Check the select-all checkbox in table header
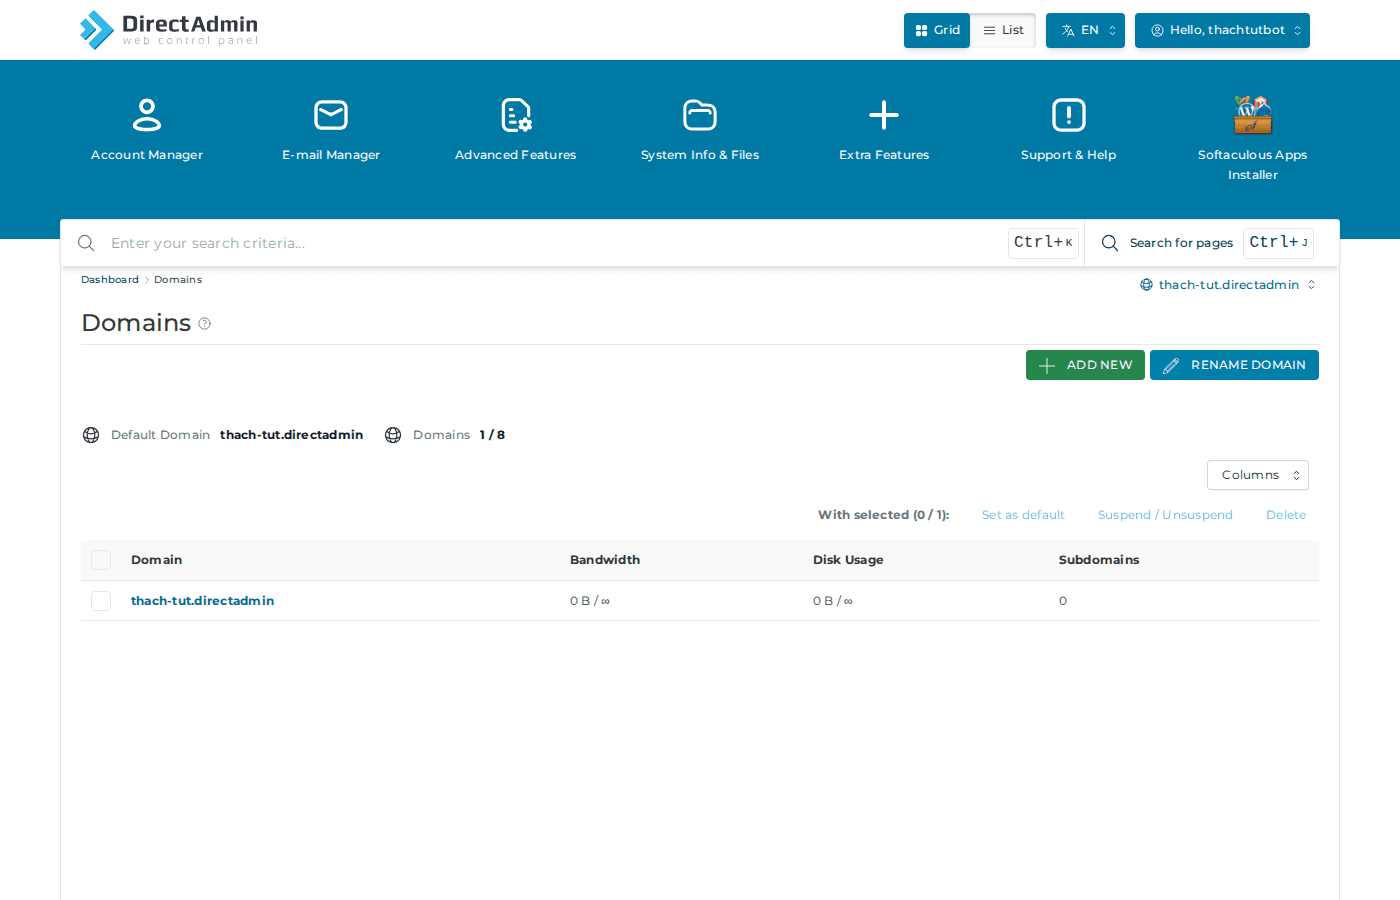Screen dimensions: 1400x900 coord(101,560)
